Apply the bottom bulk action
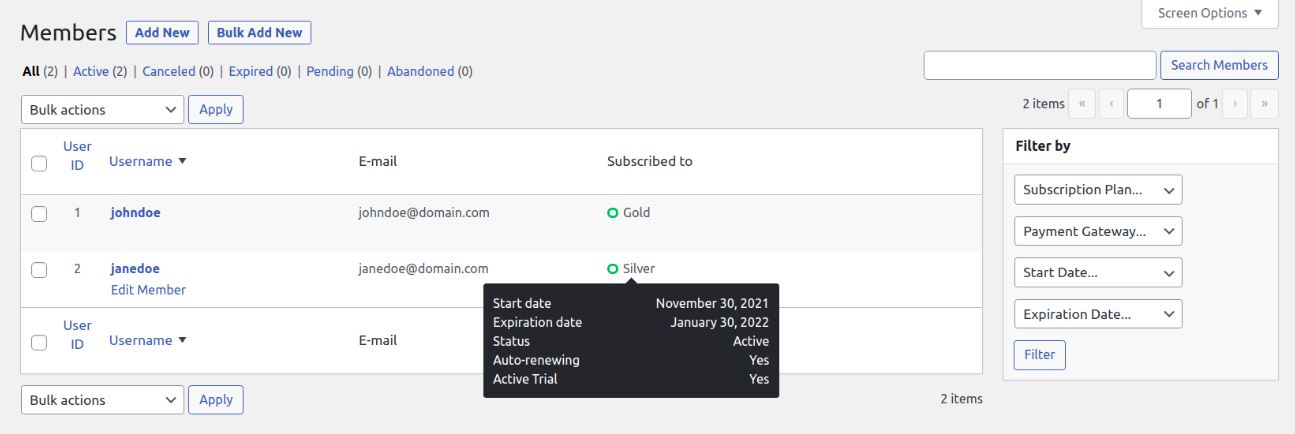The width and height of the screenshot is (1295, 434). point(216,400)
